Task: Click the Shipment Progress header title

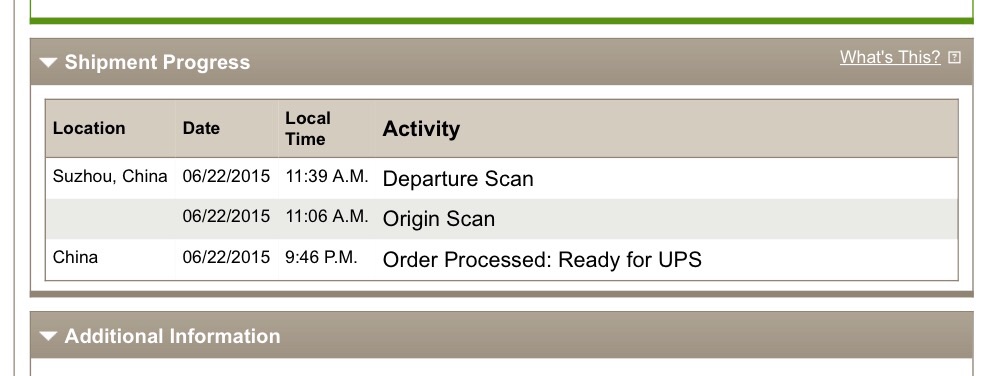Action: 157,62
